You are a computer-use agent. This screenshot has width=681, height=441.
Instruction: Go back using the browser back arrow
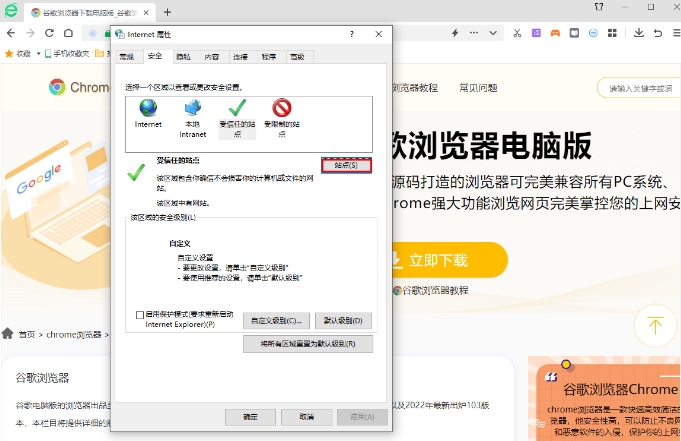click(11, 33)
